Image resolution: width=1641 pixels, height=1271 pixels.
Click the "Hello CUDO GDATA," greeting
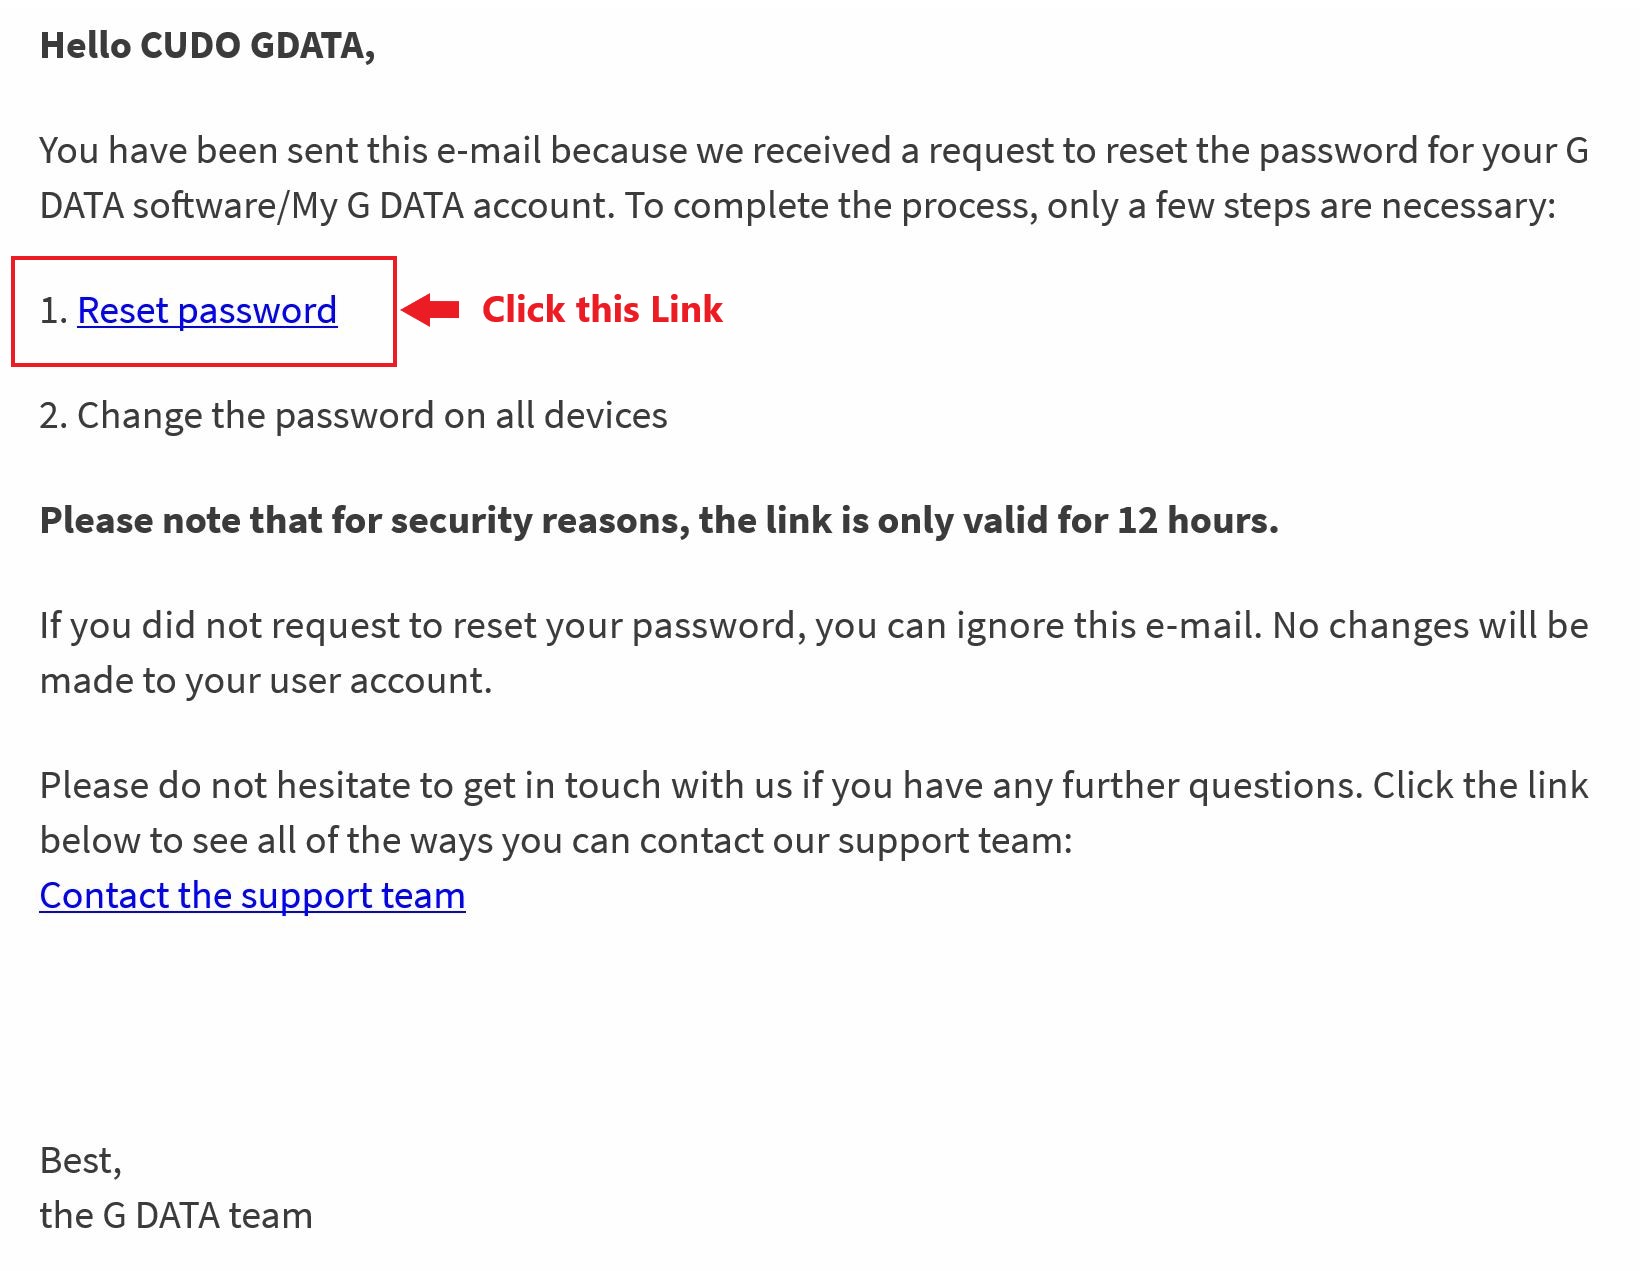[207, 46]
